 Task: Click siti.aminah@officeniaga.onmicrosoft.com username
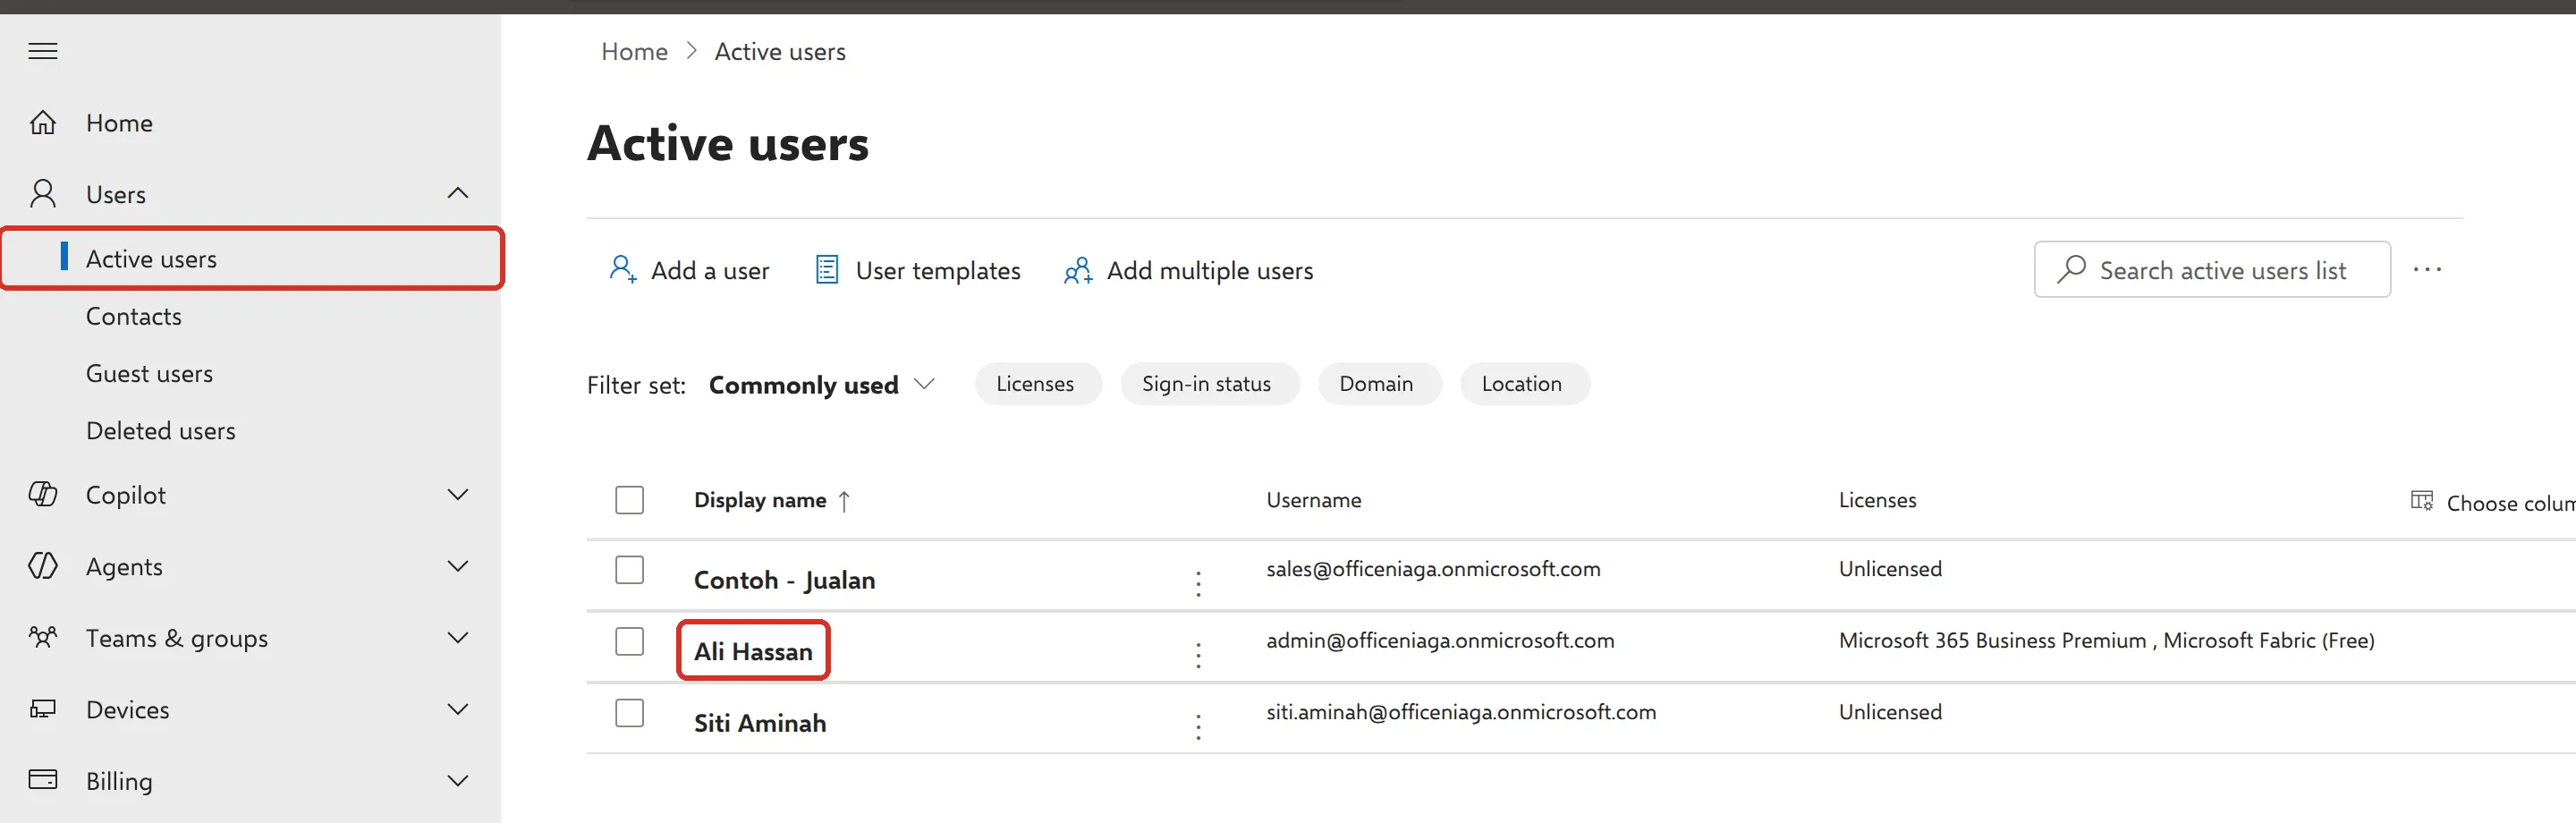[x=1461, y=712]
